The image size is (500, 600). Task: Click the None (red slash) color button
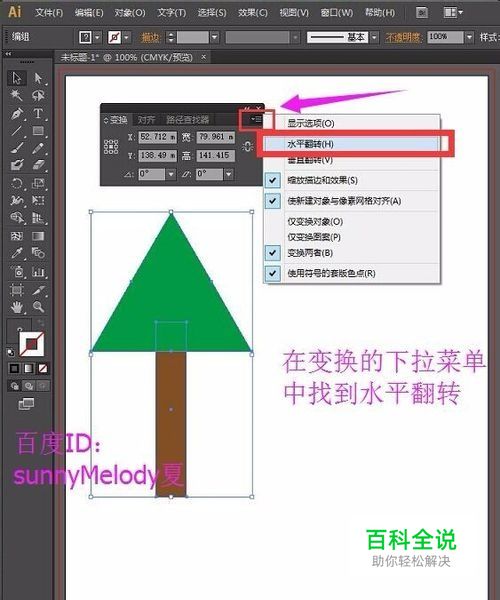tap(43, 368)
